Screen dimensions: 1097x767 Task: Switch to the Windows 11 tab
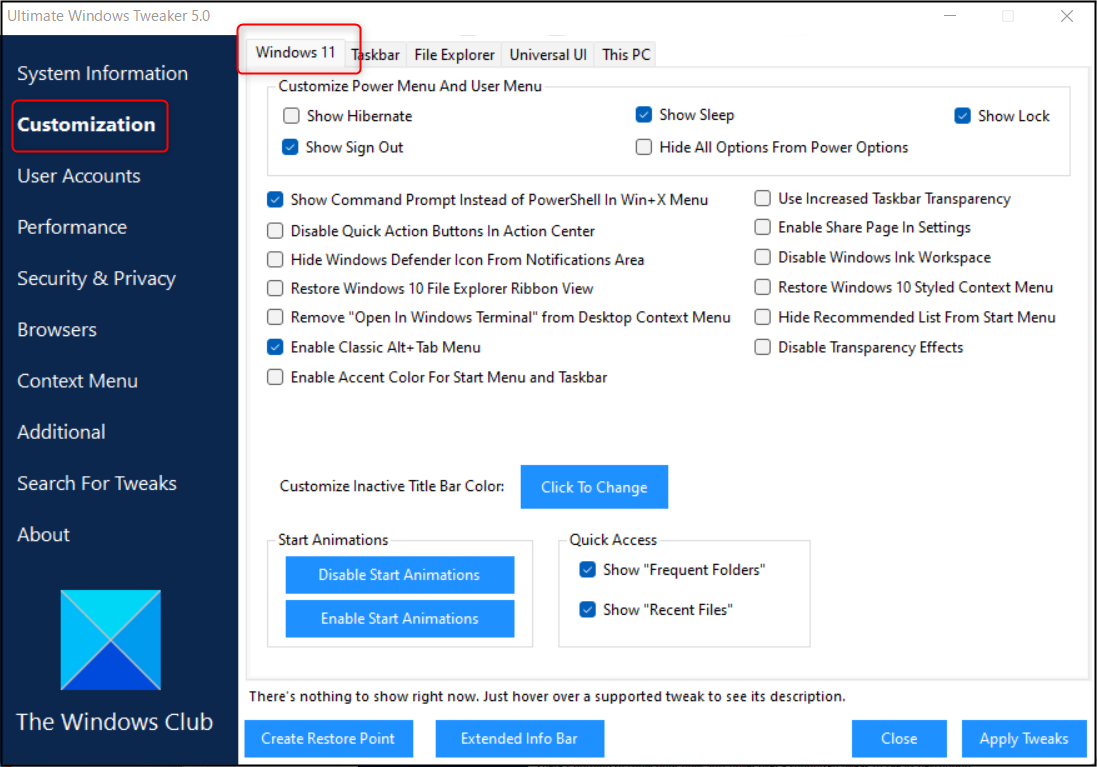(295, 52)
